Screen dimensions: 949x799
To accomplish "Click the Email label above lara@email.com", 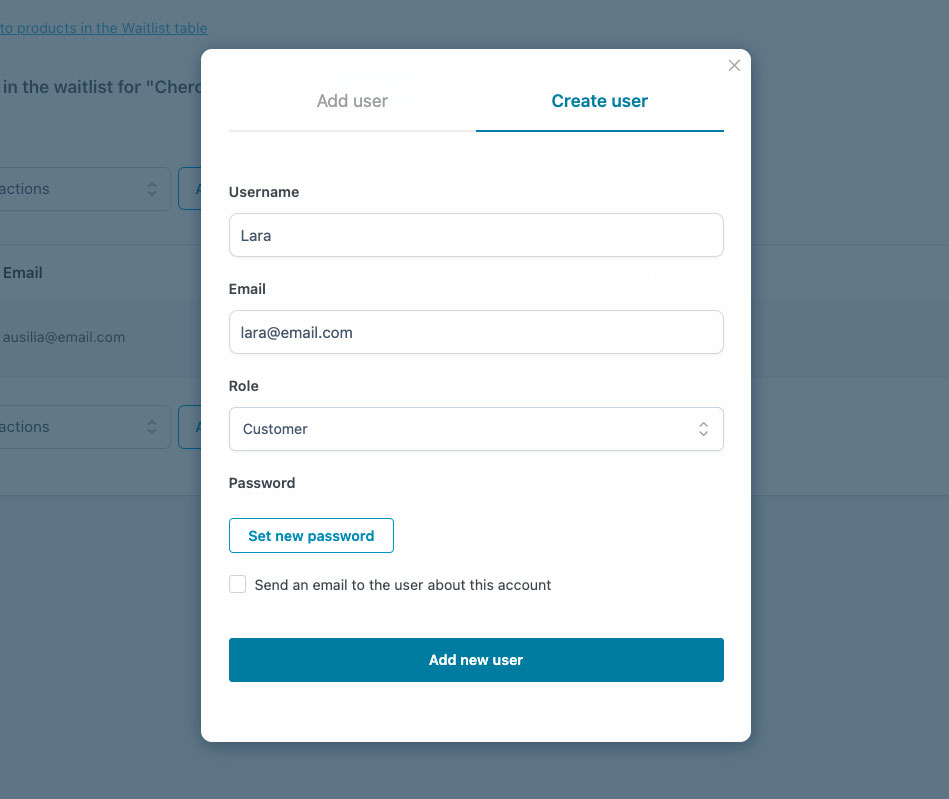I will pyautogui.click(x=247, y=289).
